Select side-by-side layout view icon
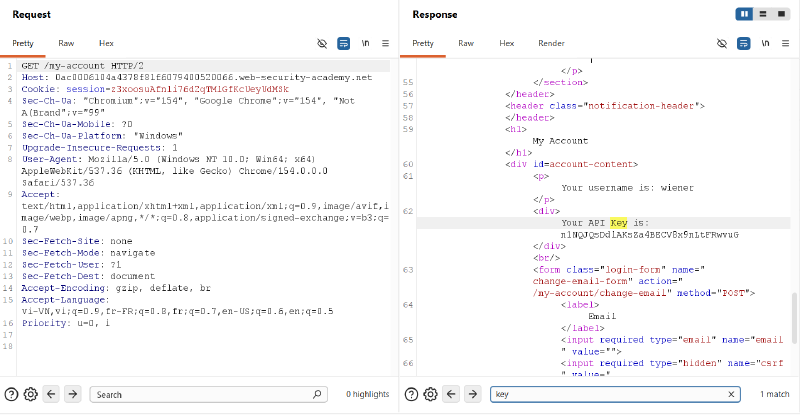Image resolution: width=800 pixels, height=415 pixels. point(744,14)
